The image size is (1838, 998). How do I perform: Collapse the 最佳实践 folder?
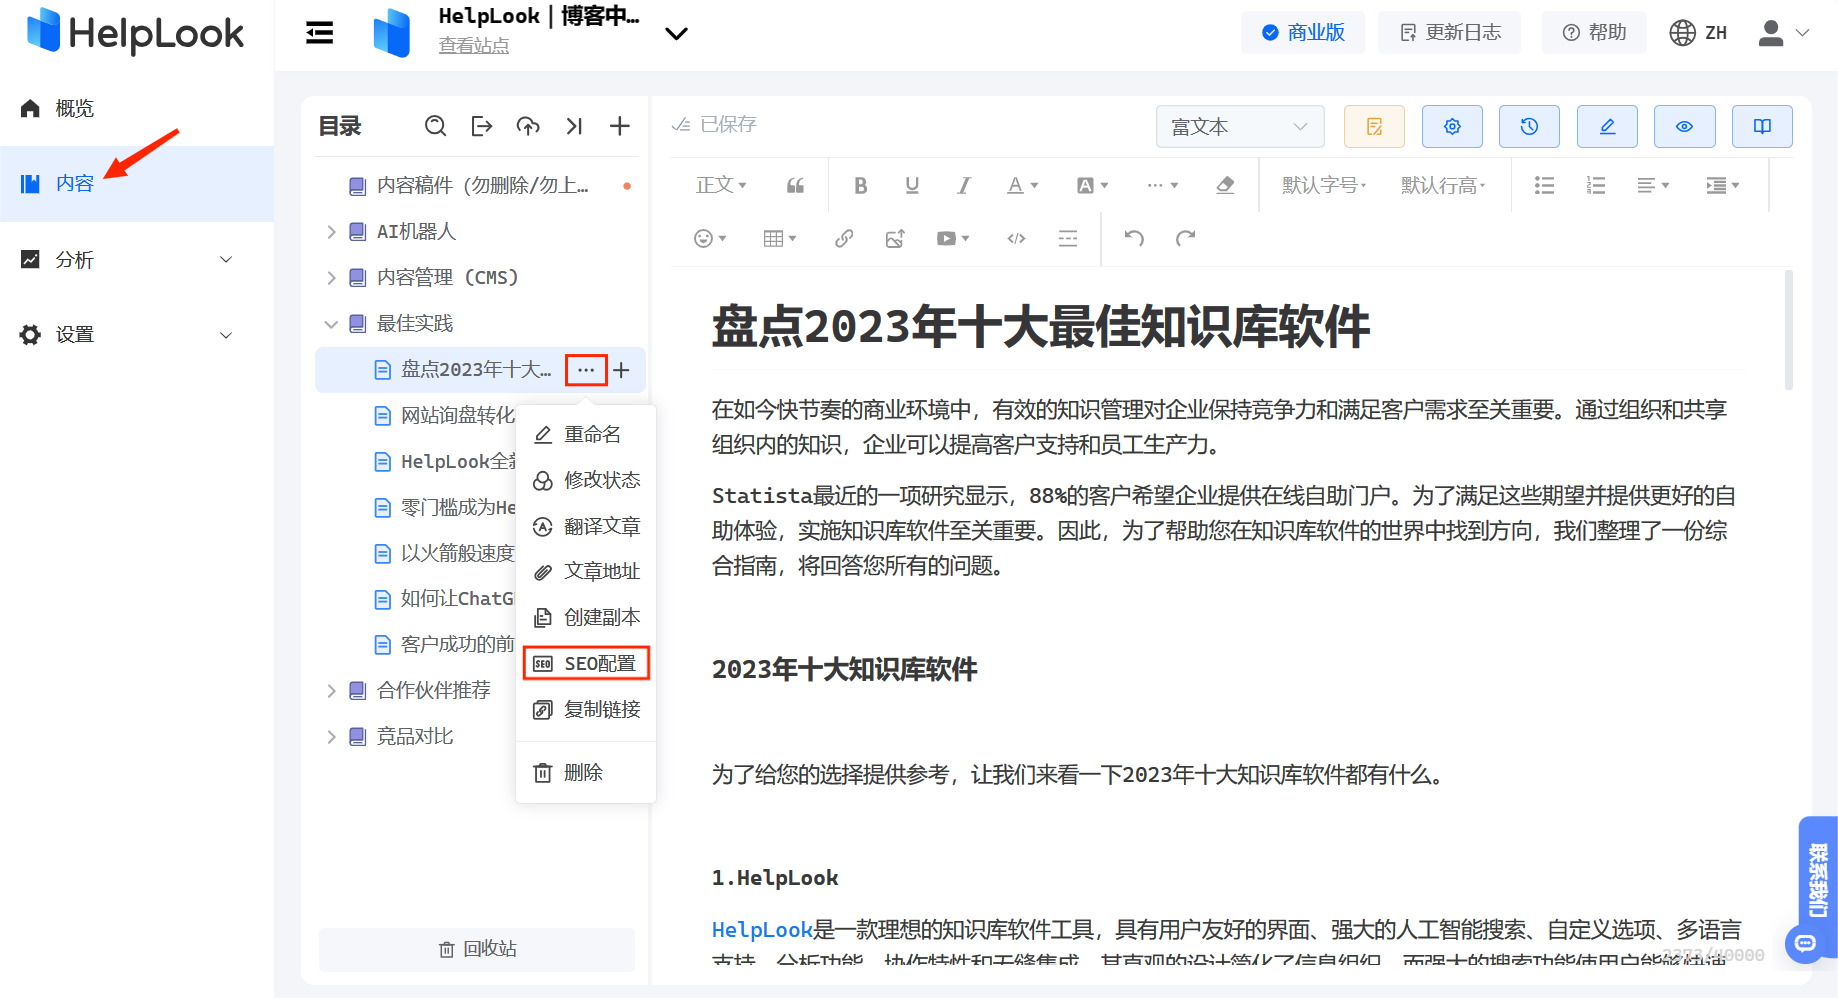click(331, 324)
